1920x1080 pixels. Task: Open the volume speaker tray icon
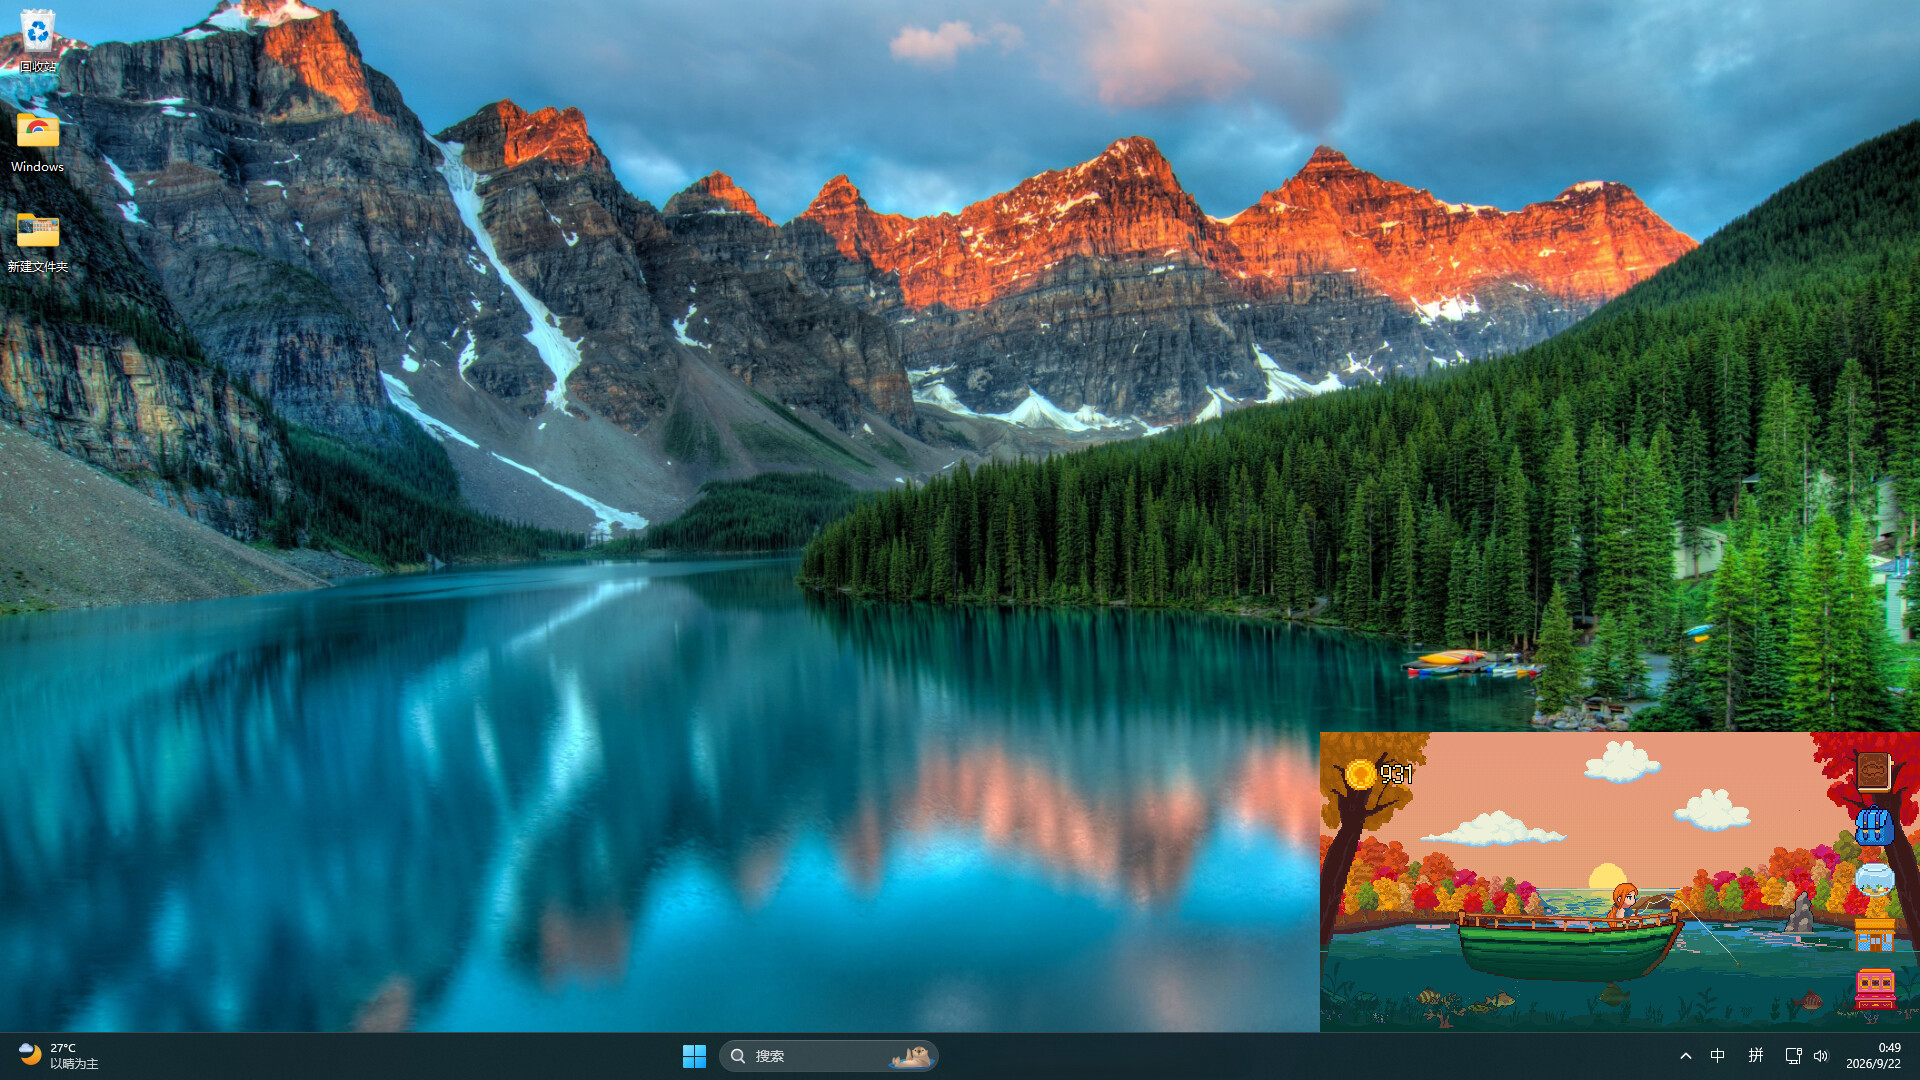(1821, 1056)
